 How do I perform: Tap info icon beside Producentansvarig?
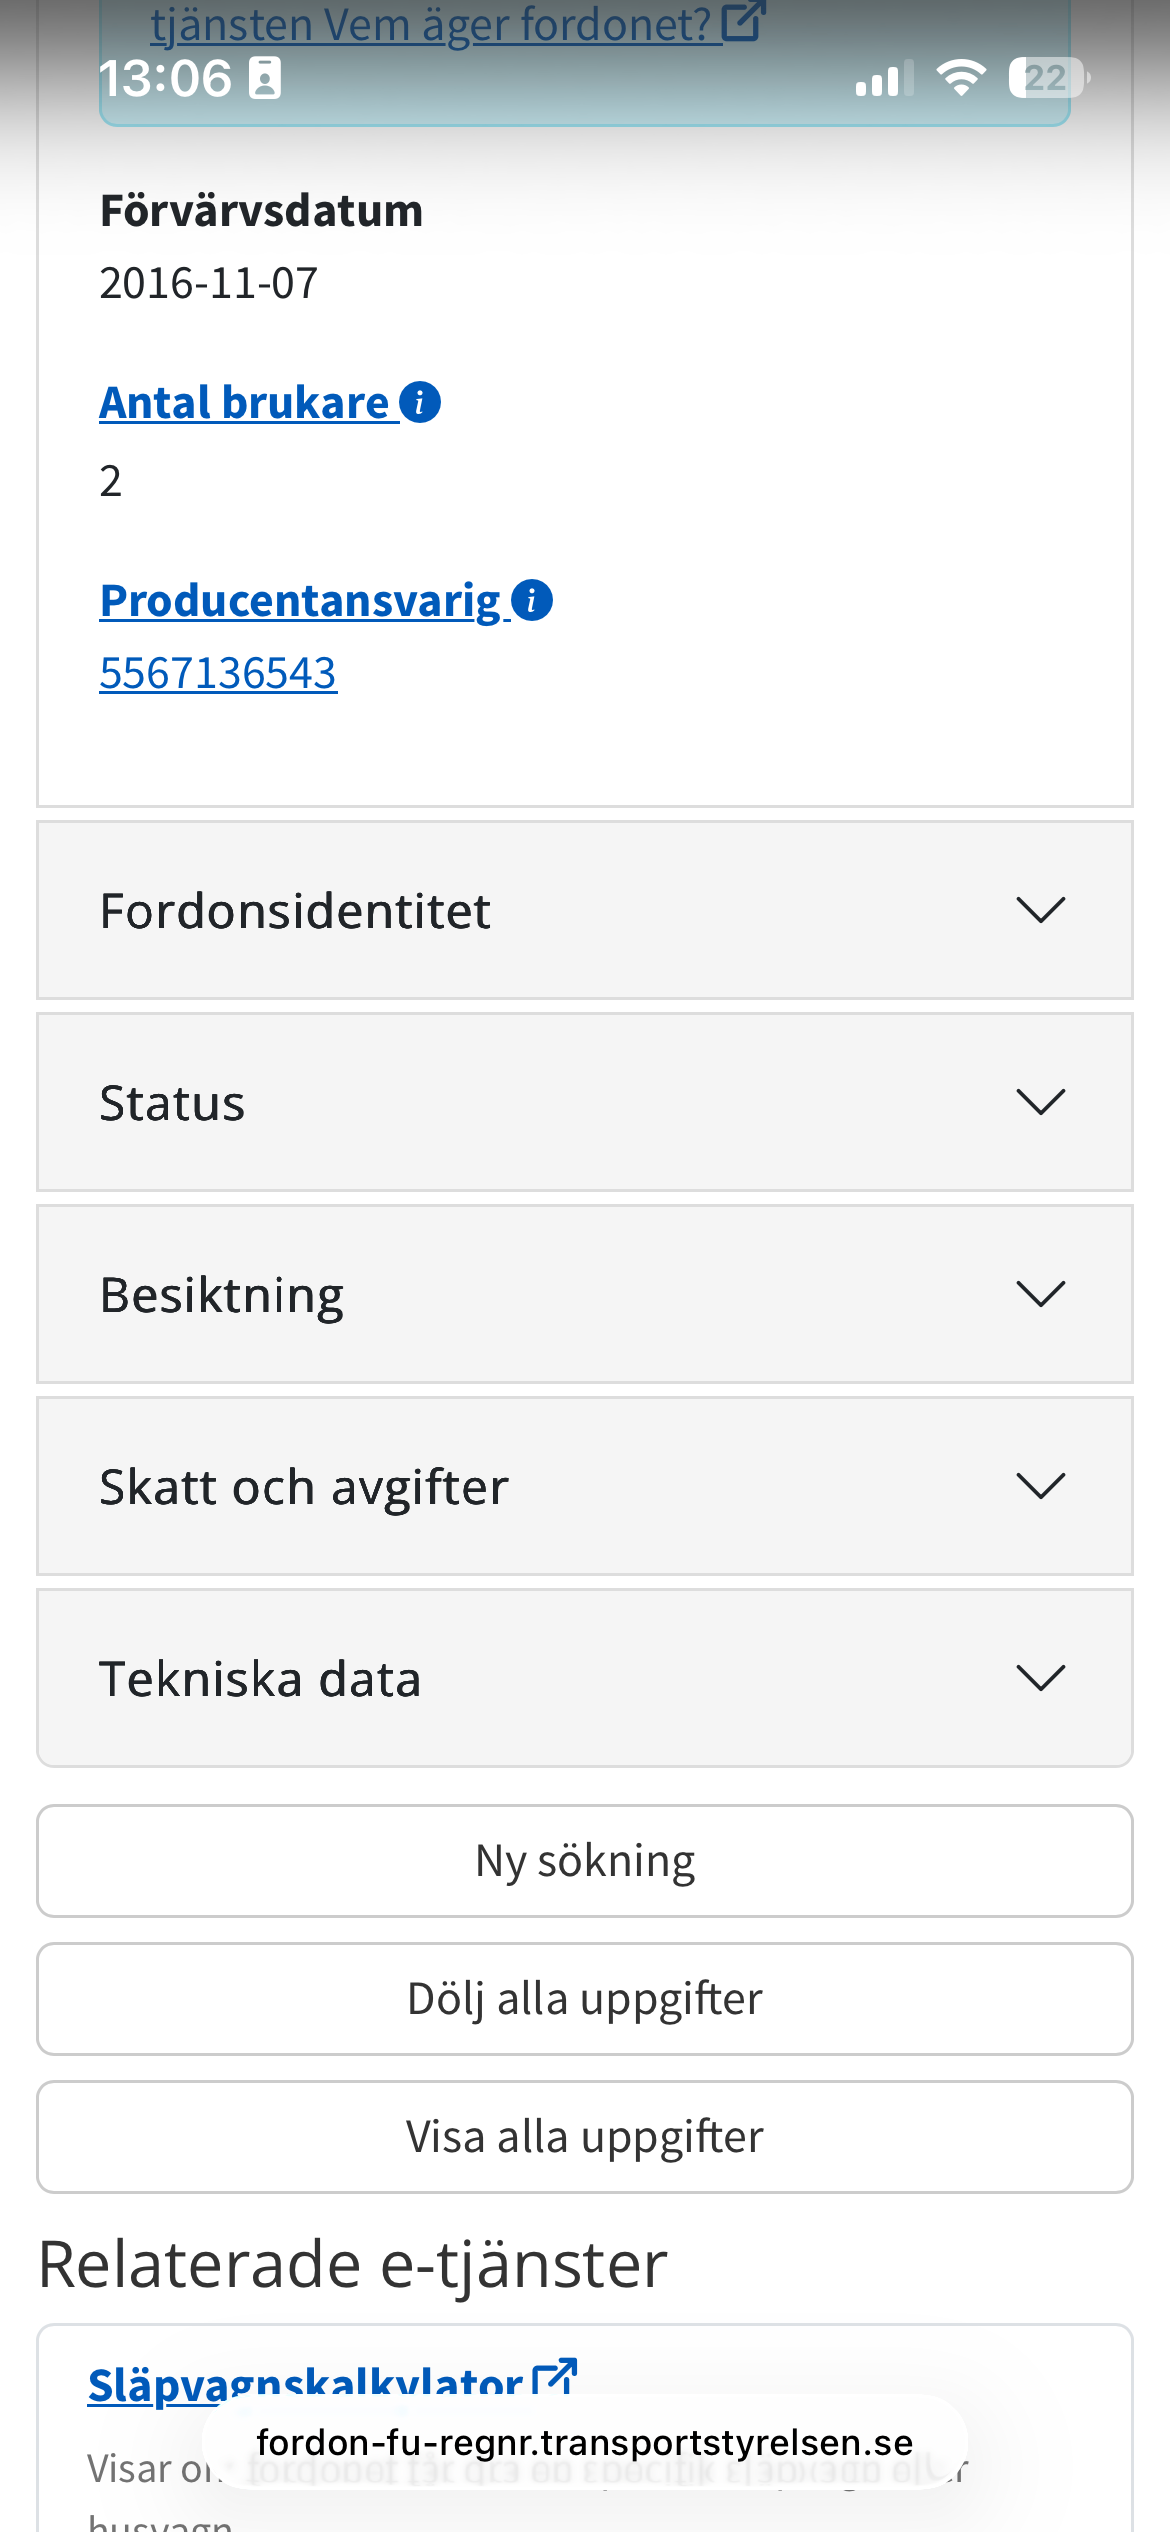point(532,601)
